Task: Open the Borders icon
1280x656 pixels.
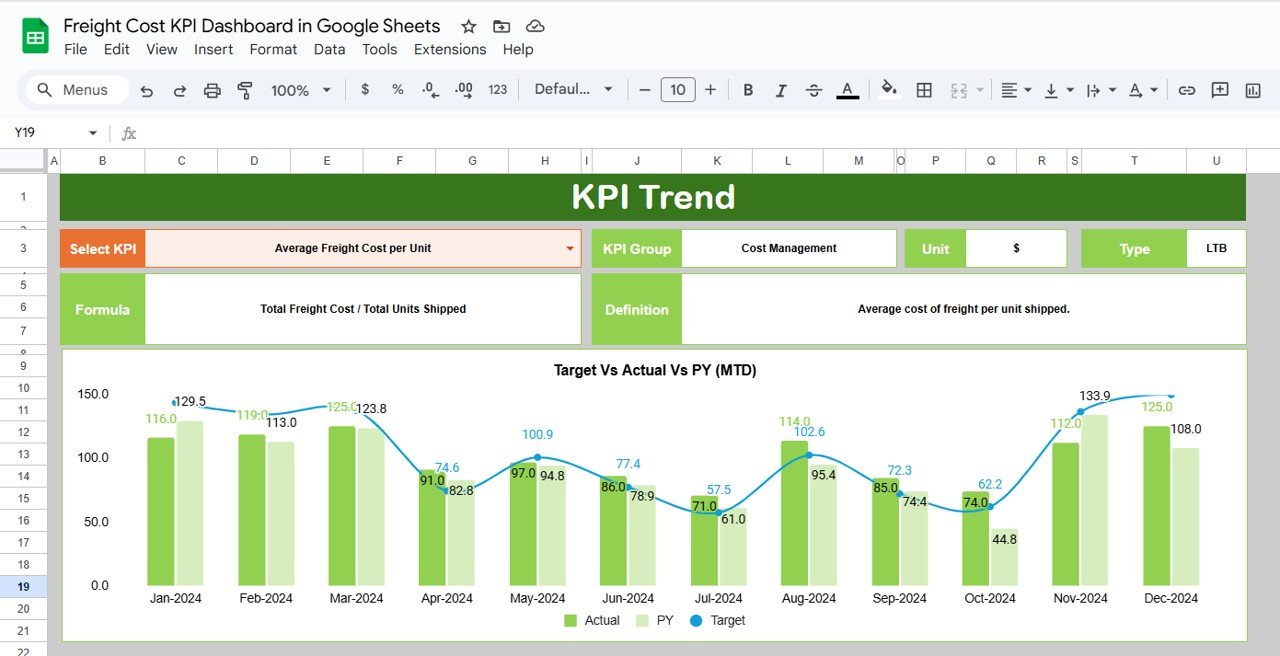Action: point(924,89)
